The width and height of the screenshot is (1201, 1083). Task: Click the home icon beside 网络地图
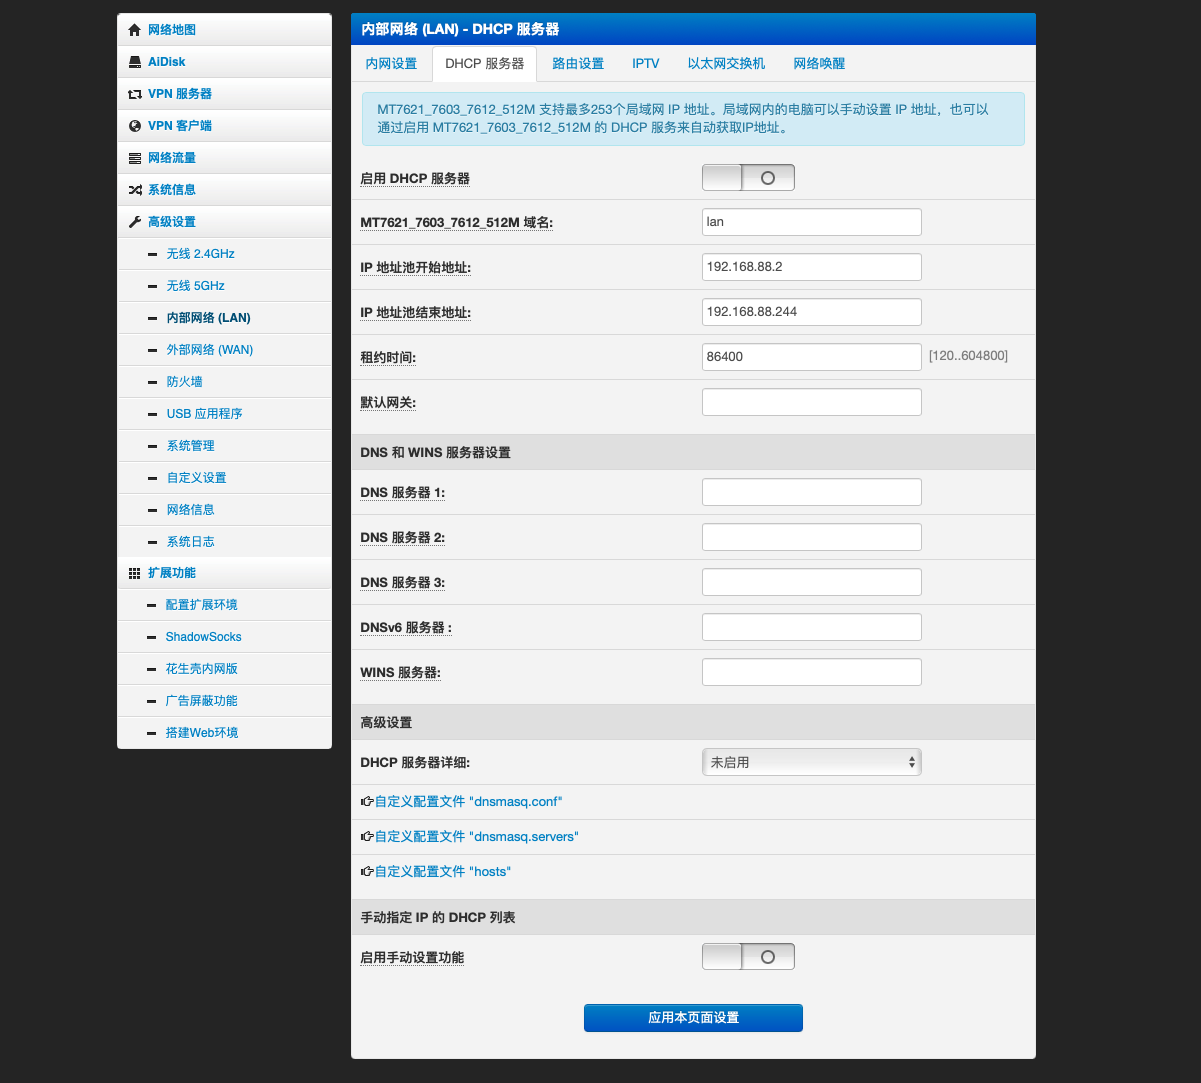135,30
